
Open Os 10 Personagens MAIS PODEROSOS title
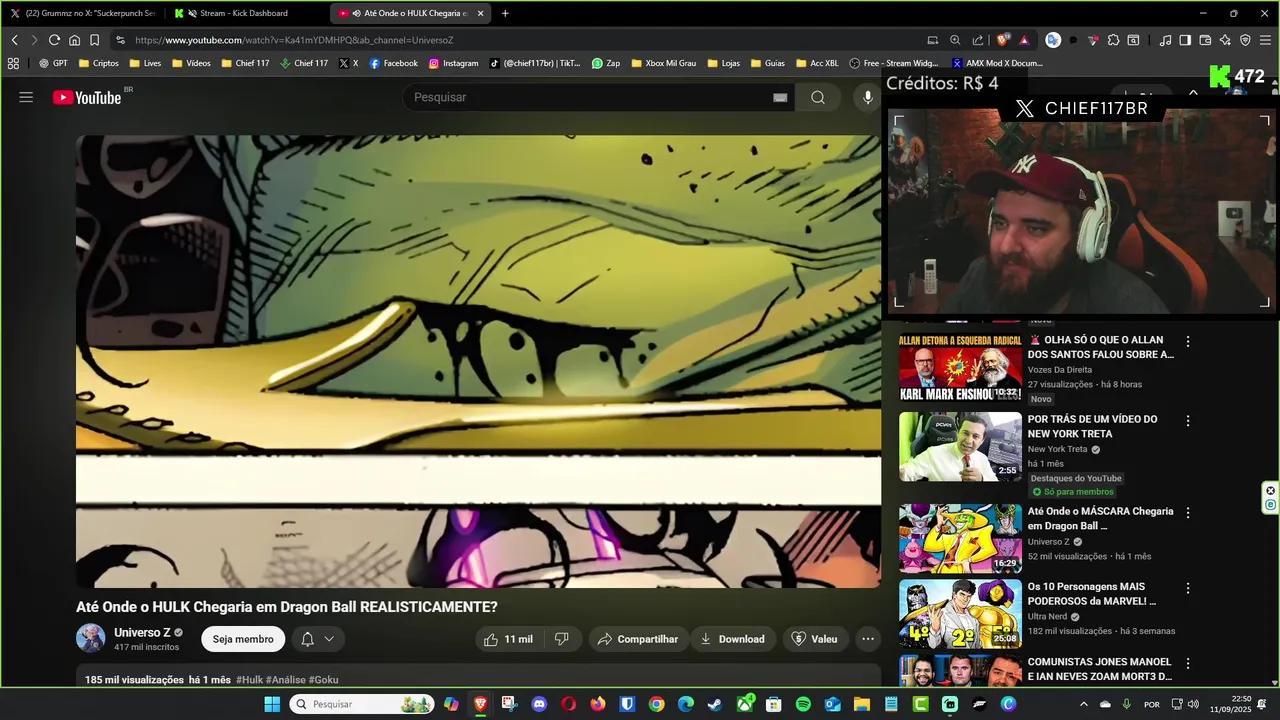tap(1092, 594)
